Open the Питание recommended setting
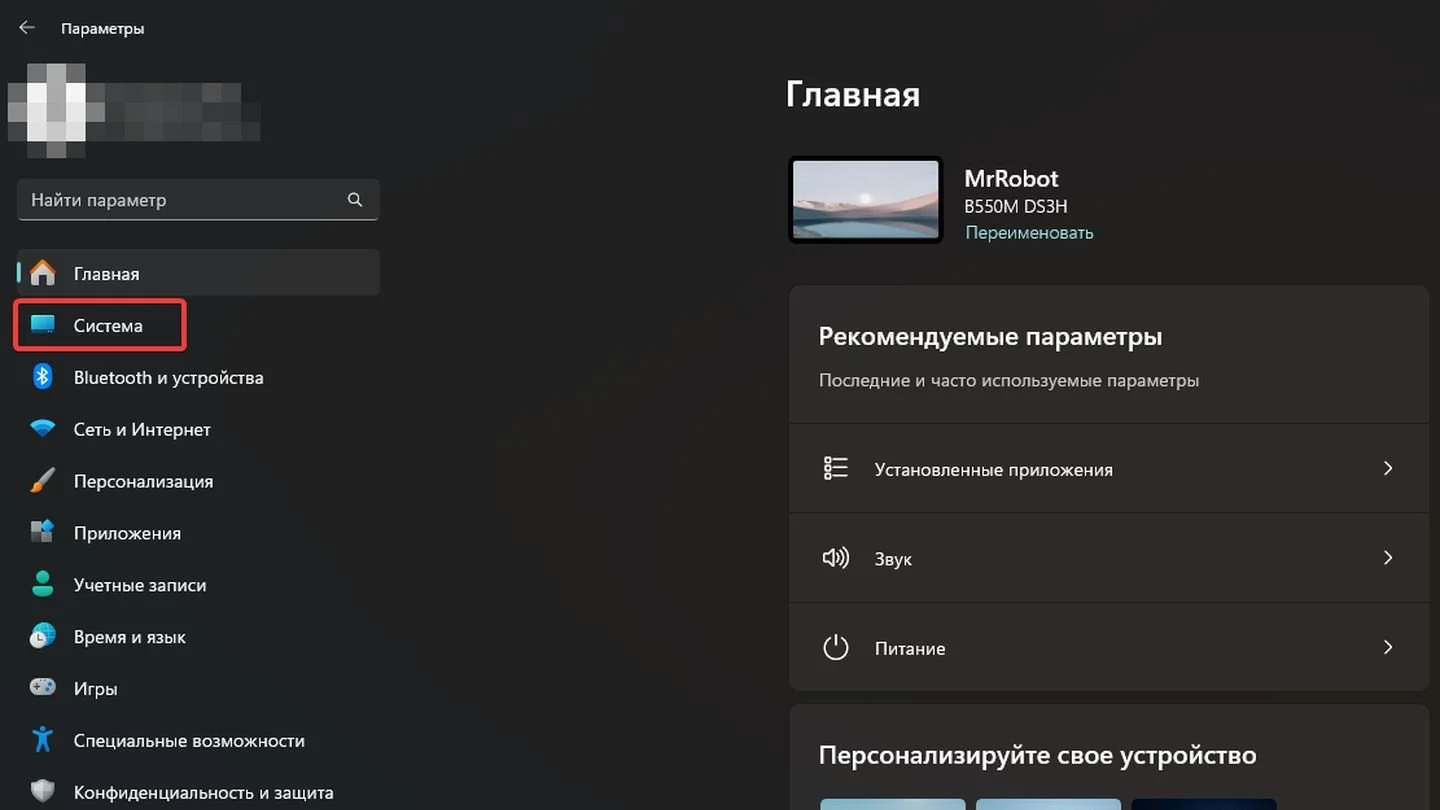Viewport: 1440px width, 810px height. (x=1109, y=648)
